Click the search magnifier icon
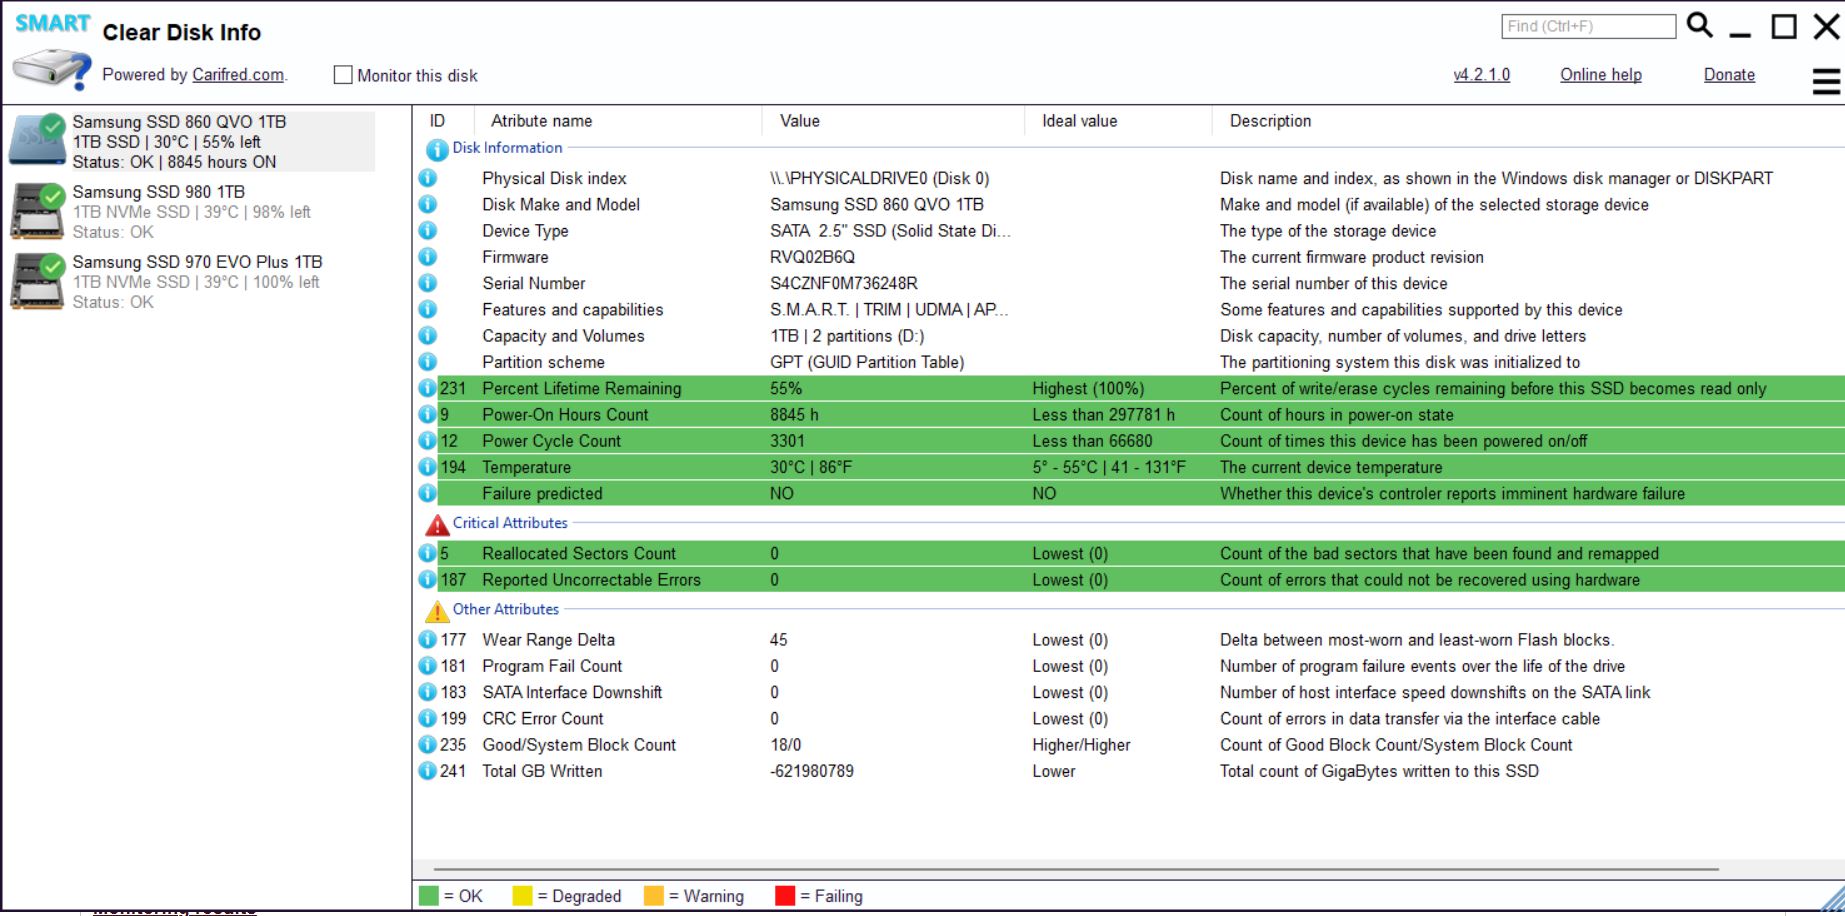 click(x=1699, y=25)
